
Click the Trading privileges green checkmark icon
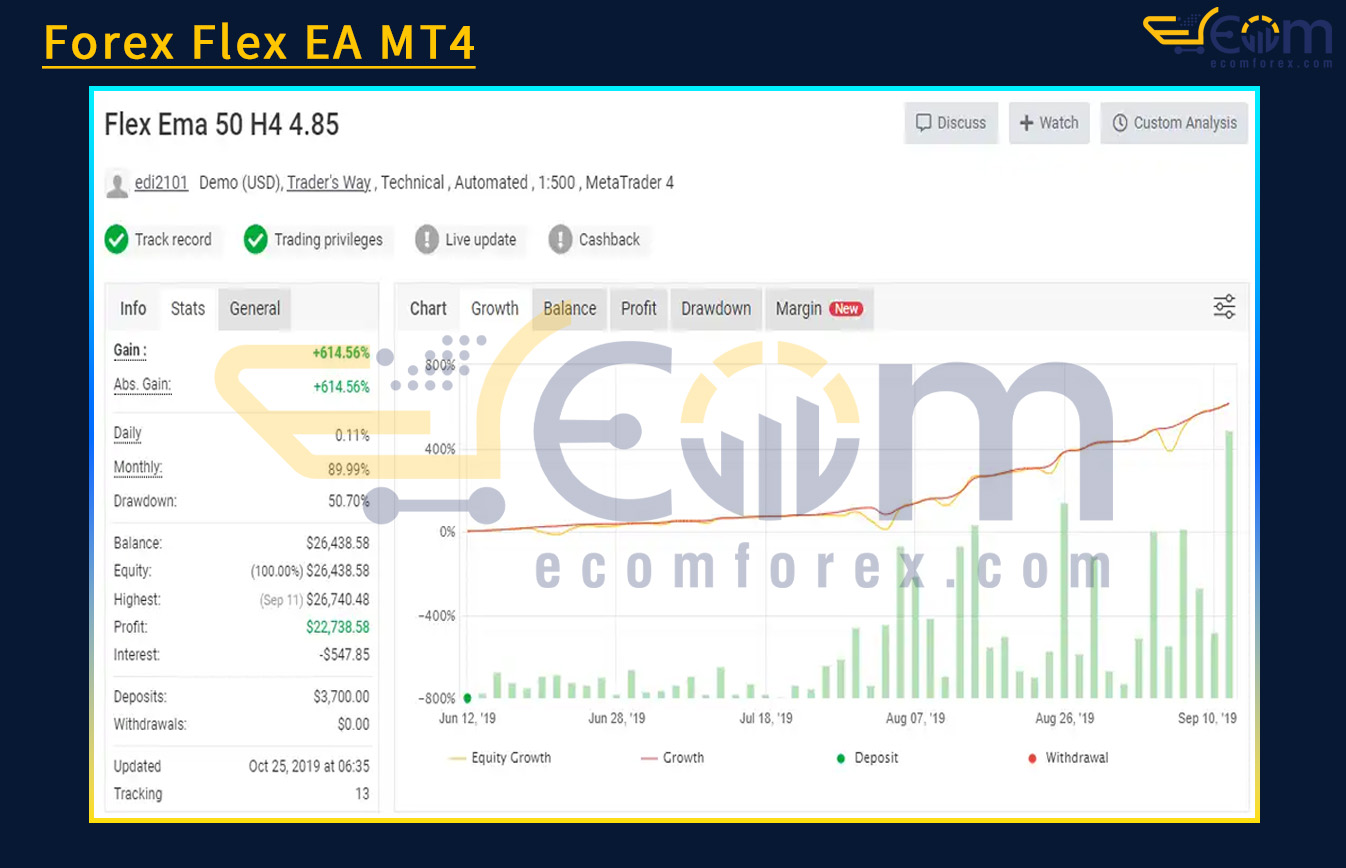pyautogui.click(x=256, y=240)
